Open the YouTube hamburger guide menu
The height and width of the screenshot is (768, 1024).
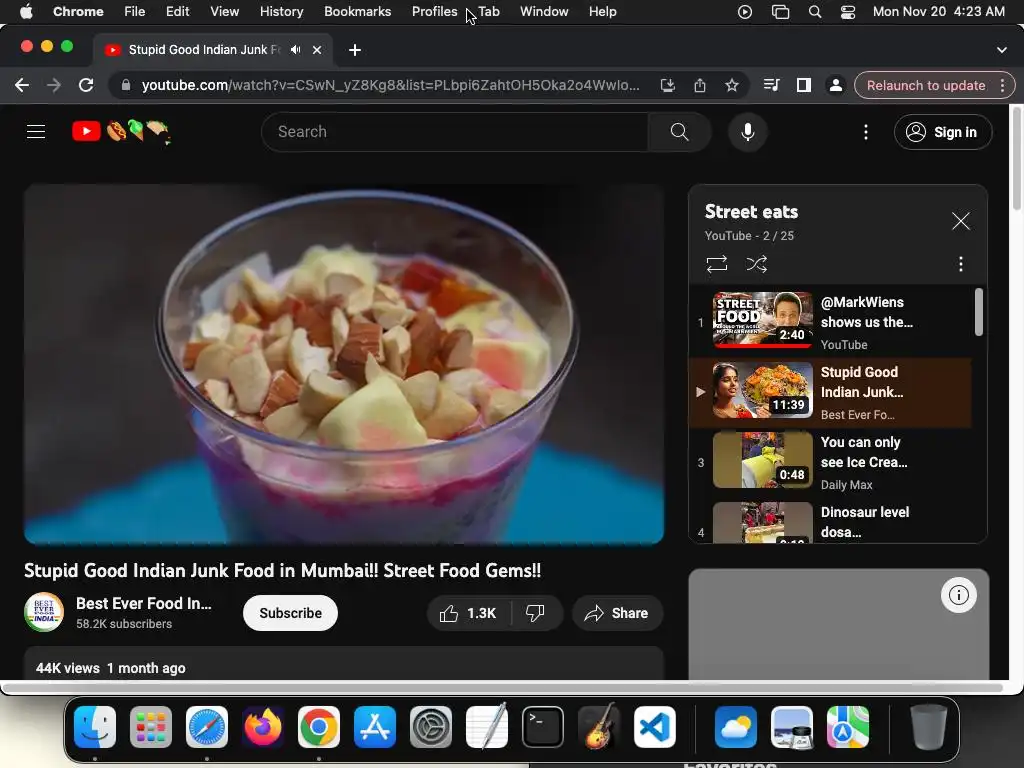[x=36, y=132]
